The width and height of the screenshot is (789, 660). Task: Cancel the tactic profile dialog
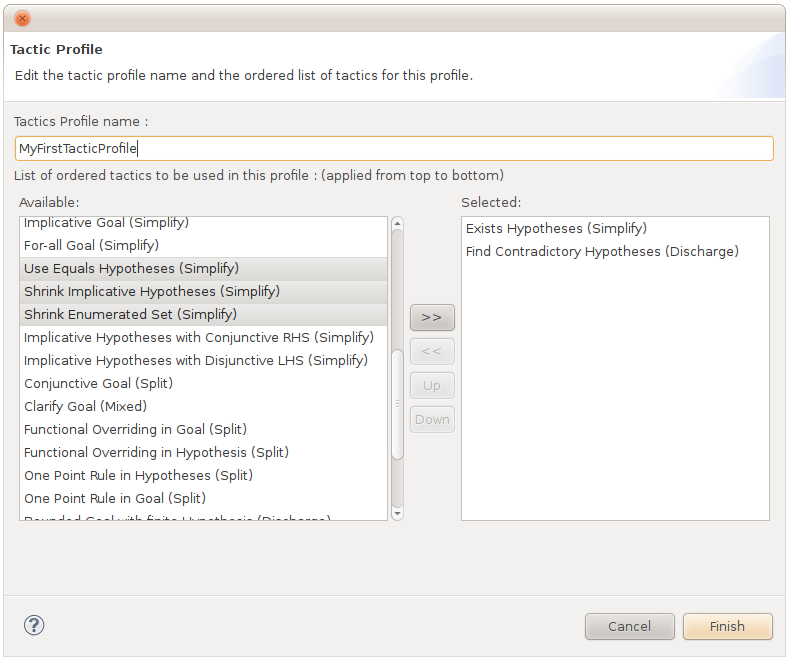pos(629,626)
